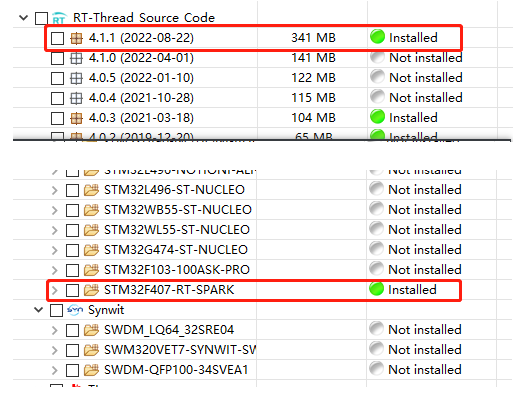Check the 4.0.5 (2022-01-10) checkbox
The height and width of the screenshot is (399, 527).
click(x=57, y=78)
